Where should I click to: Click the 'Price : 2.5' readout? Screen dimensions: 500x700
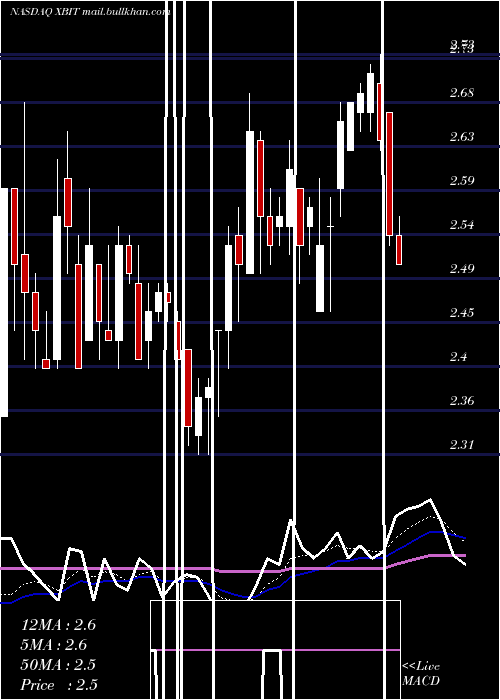click(x=59, y=684)
